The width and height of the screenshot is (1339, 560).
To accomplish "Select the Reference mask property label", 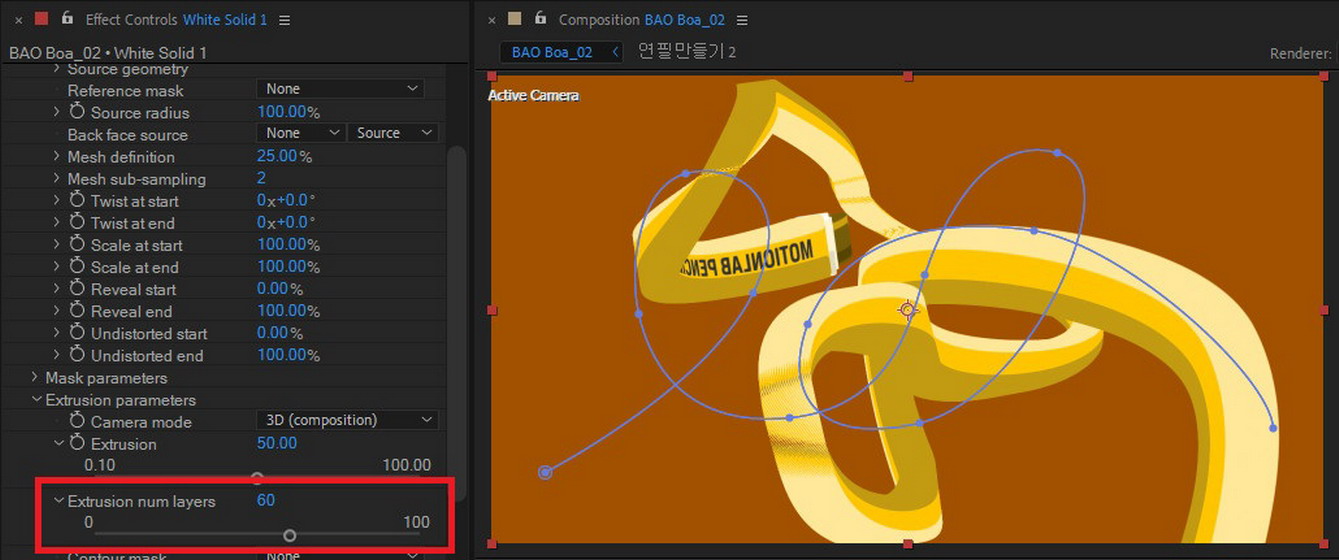I will pos(125,90).
